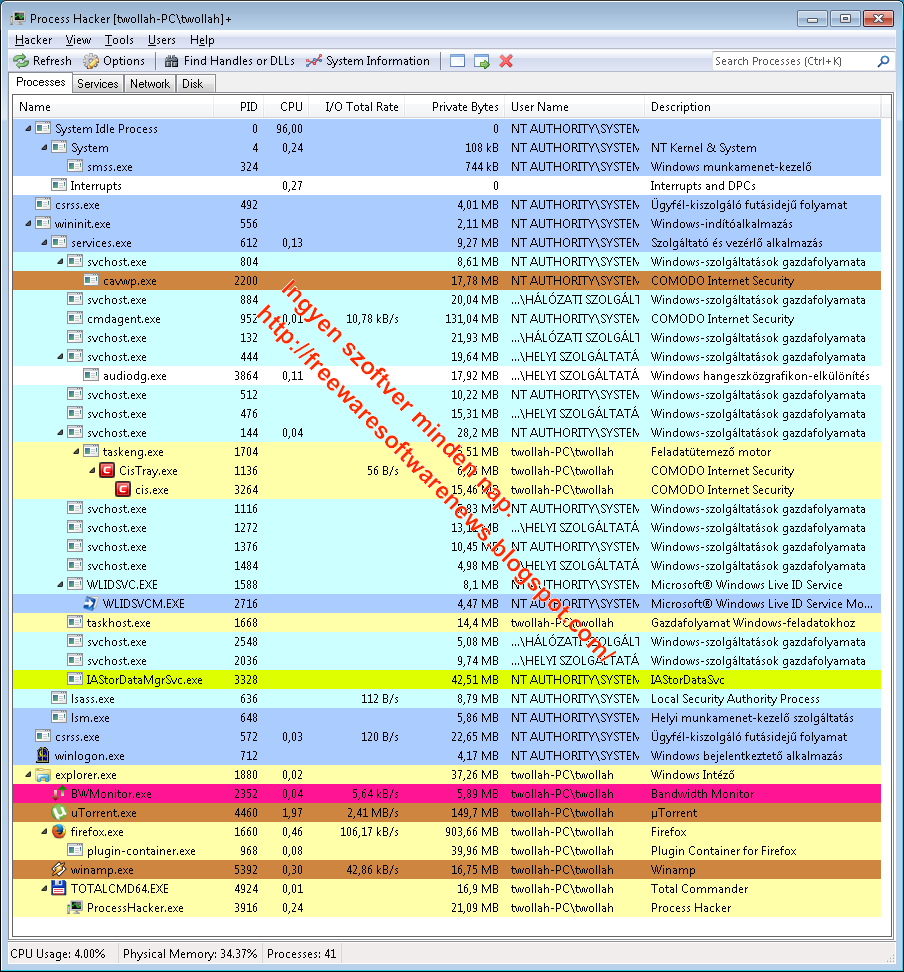Click the red X terminate icon

click(506, 61)
